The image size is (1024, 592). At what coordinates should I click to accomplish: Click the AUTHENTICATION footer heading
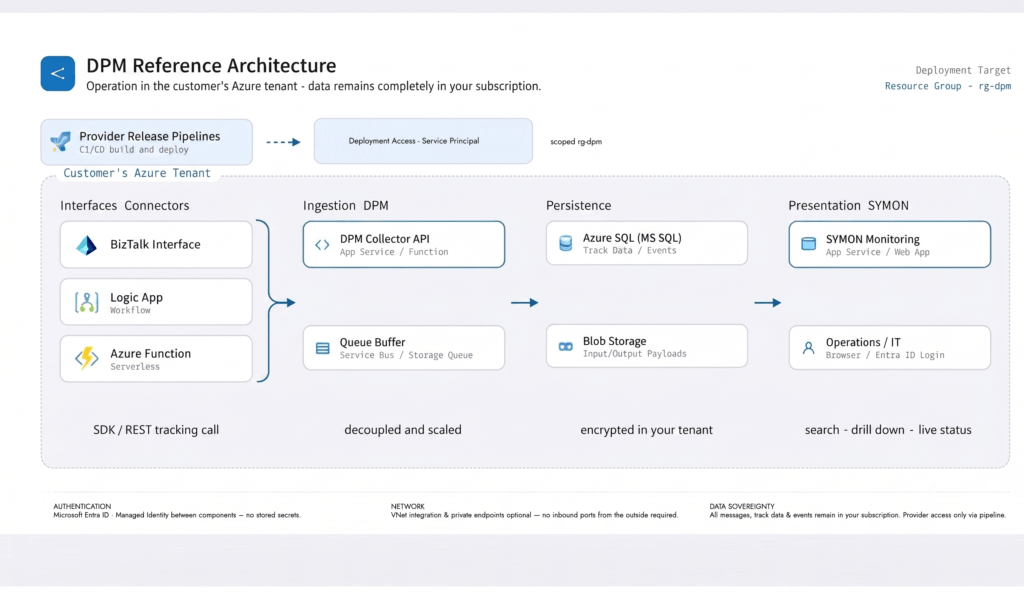pyautogui.click(x=82, y=506)
